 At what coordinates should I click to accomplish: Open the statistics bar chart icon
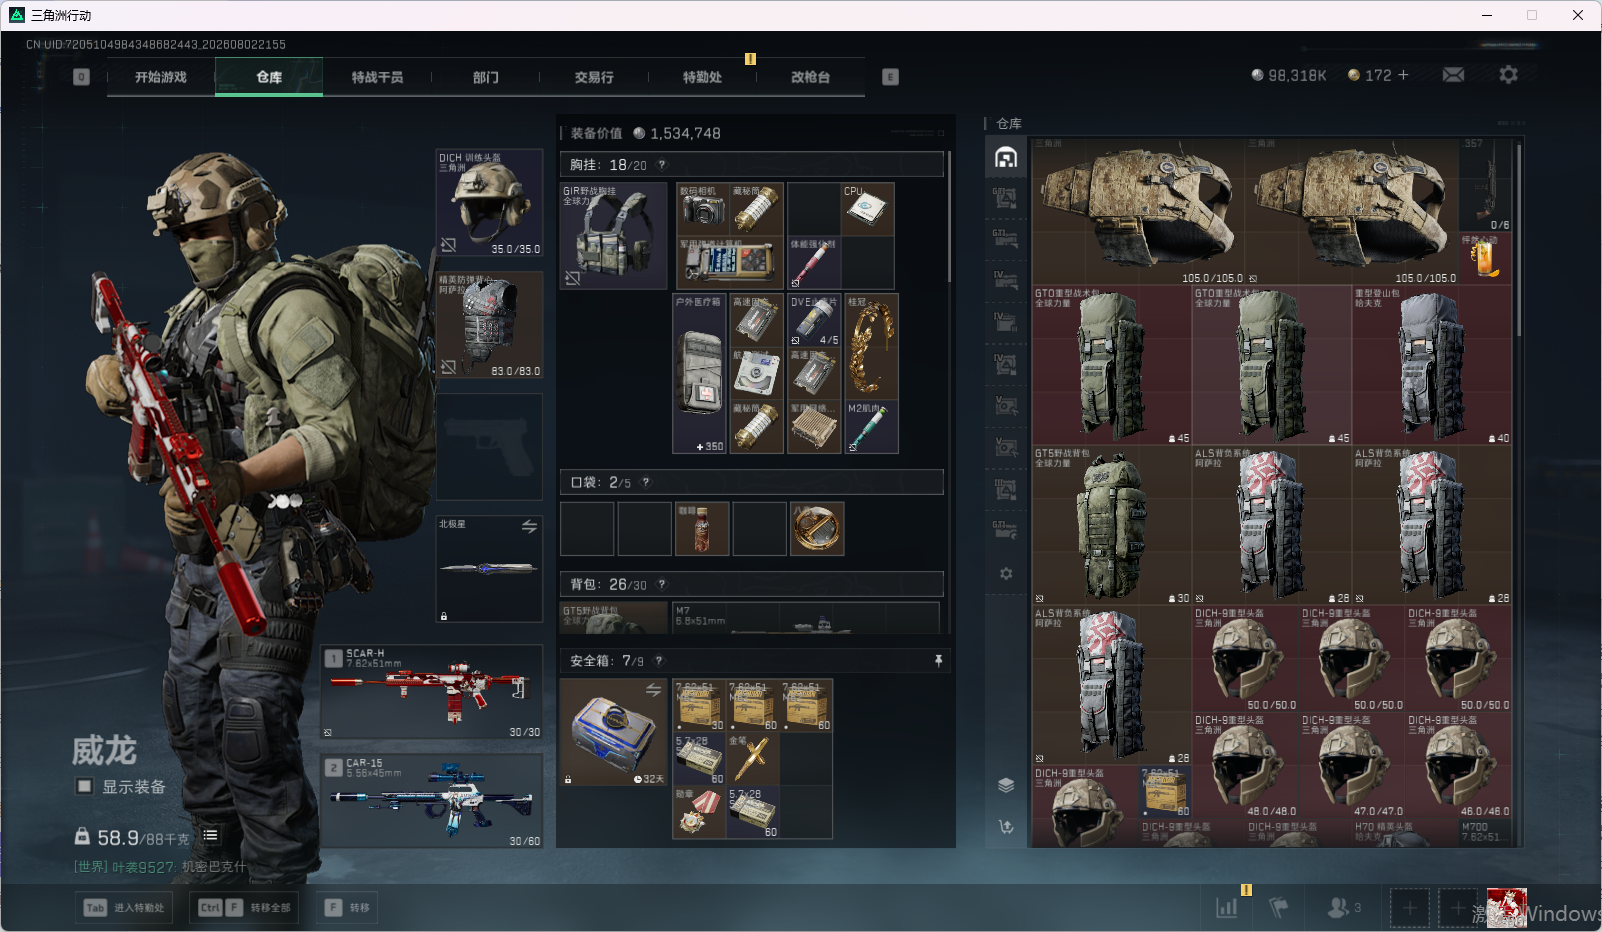tap(1227, 907)
